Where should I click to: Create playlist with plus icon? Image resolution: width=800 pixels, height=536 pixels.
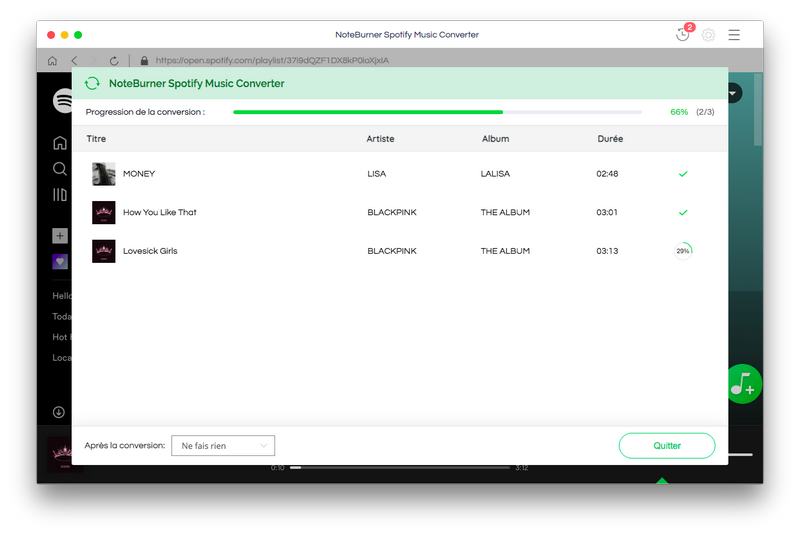pos(60,236)
